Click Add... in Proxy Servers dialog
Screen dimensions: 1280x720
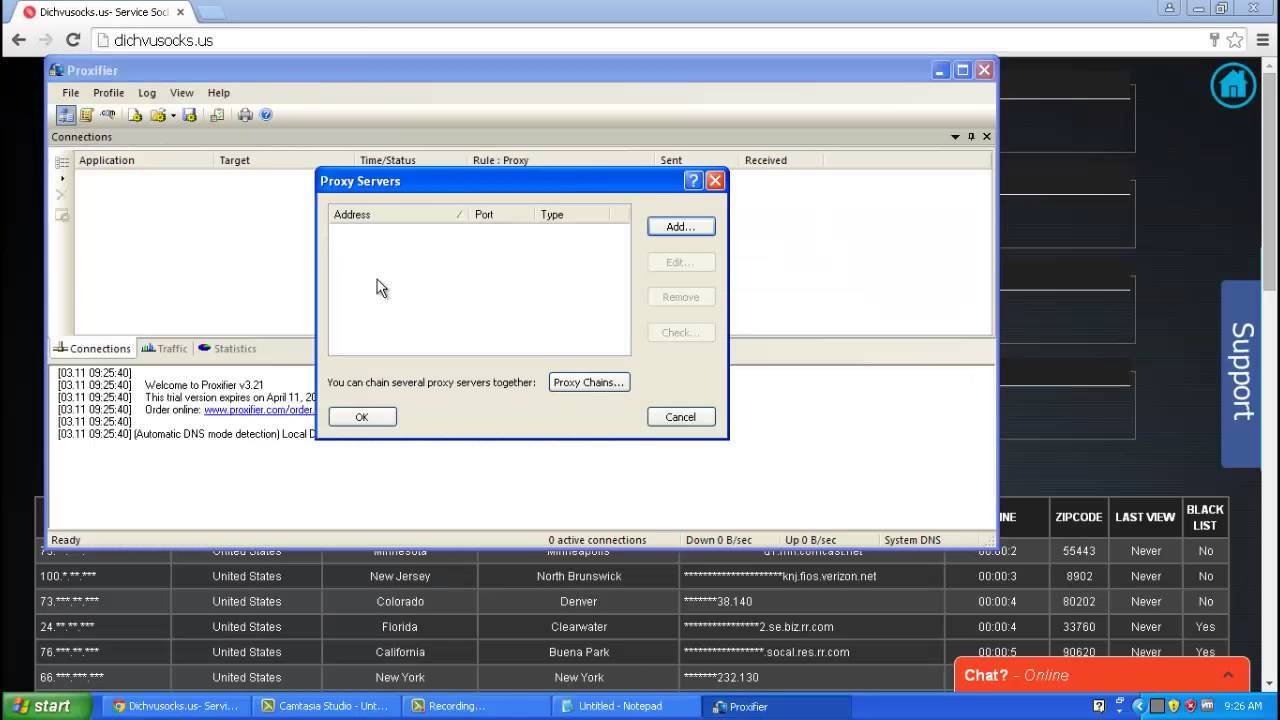point(681,227)
